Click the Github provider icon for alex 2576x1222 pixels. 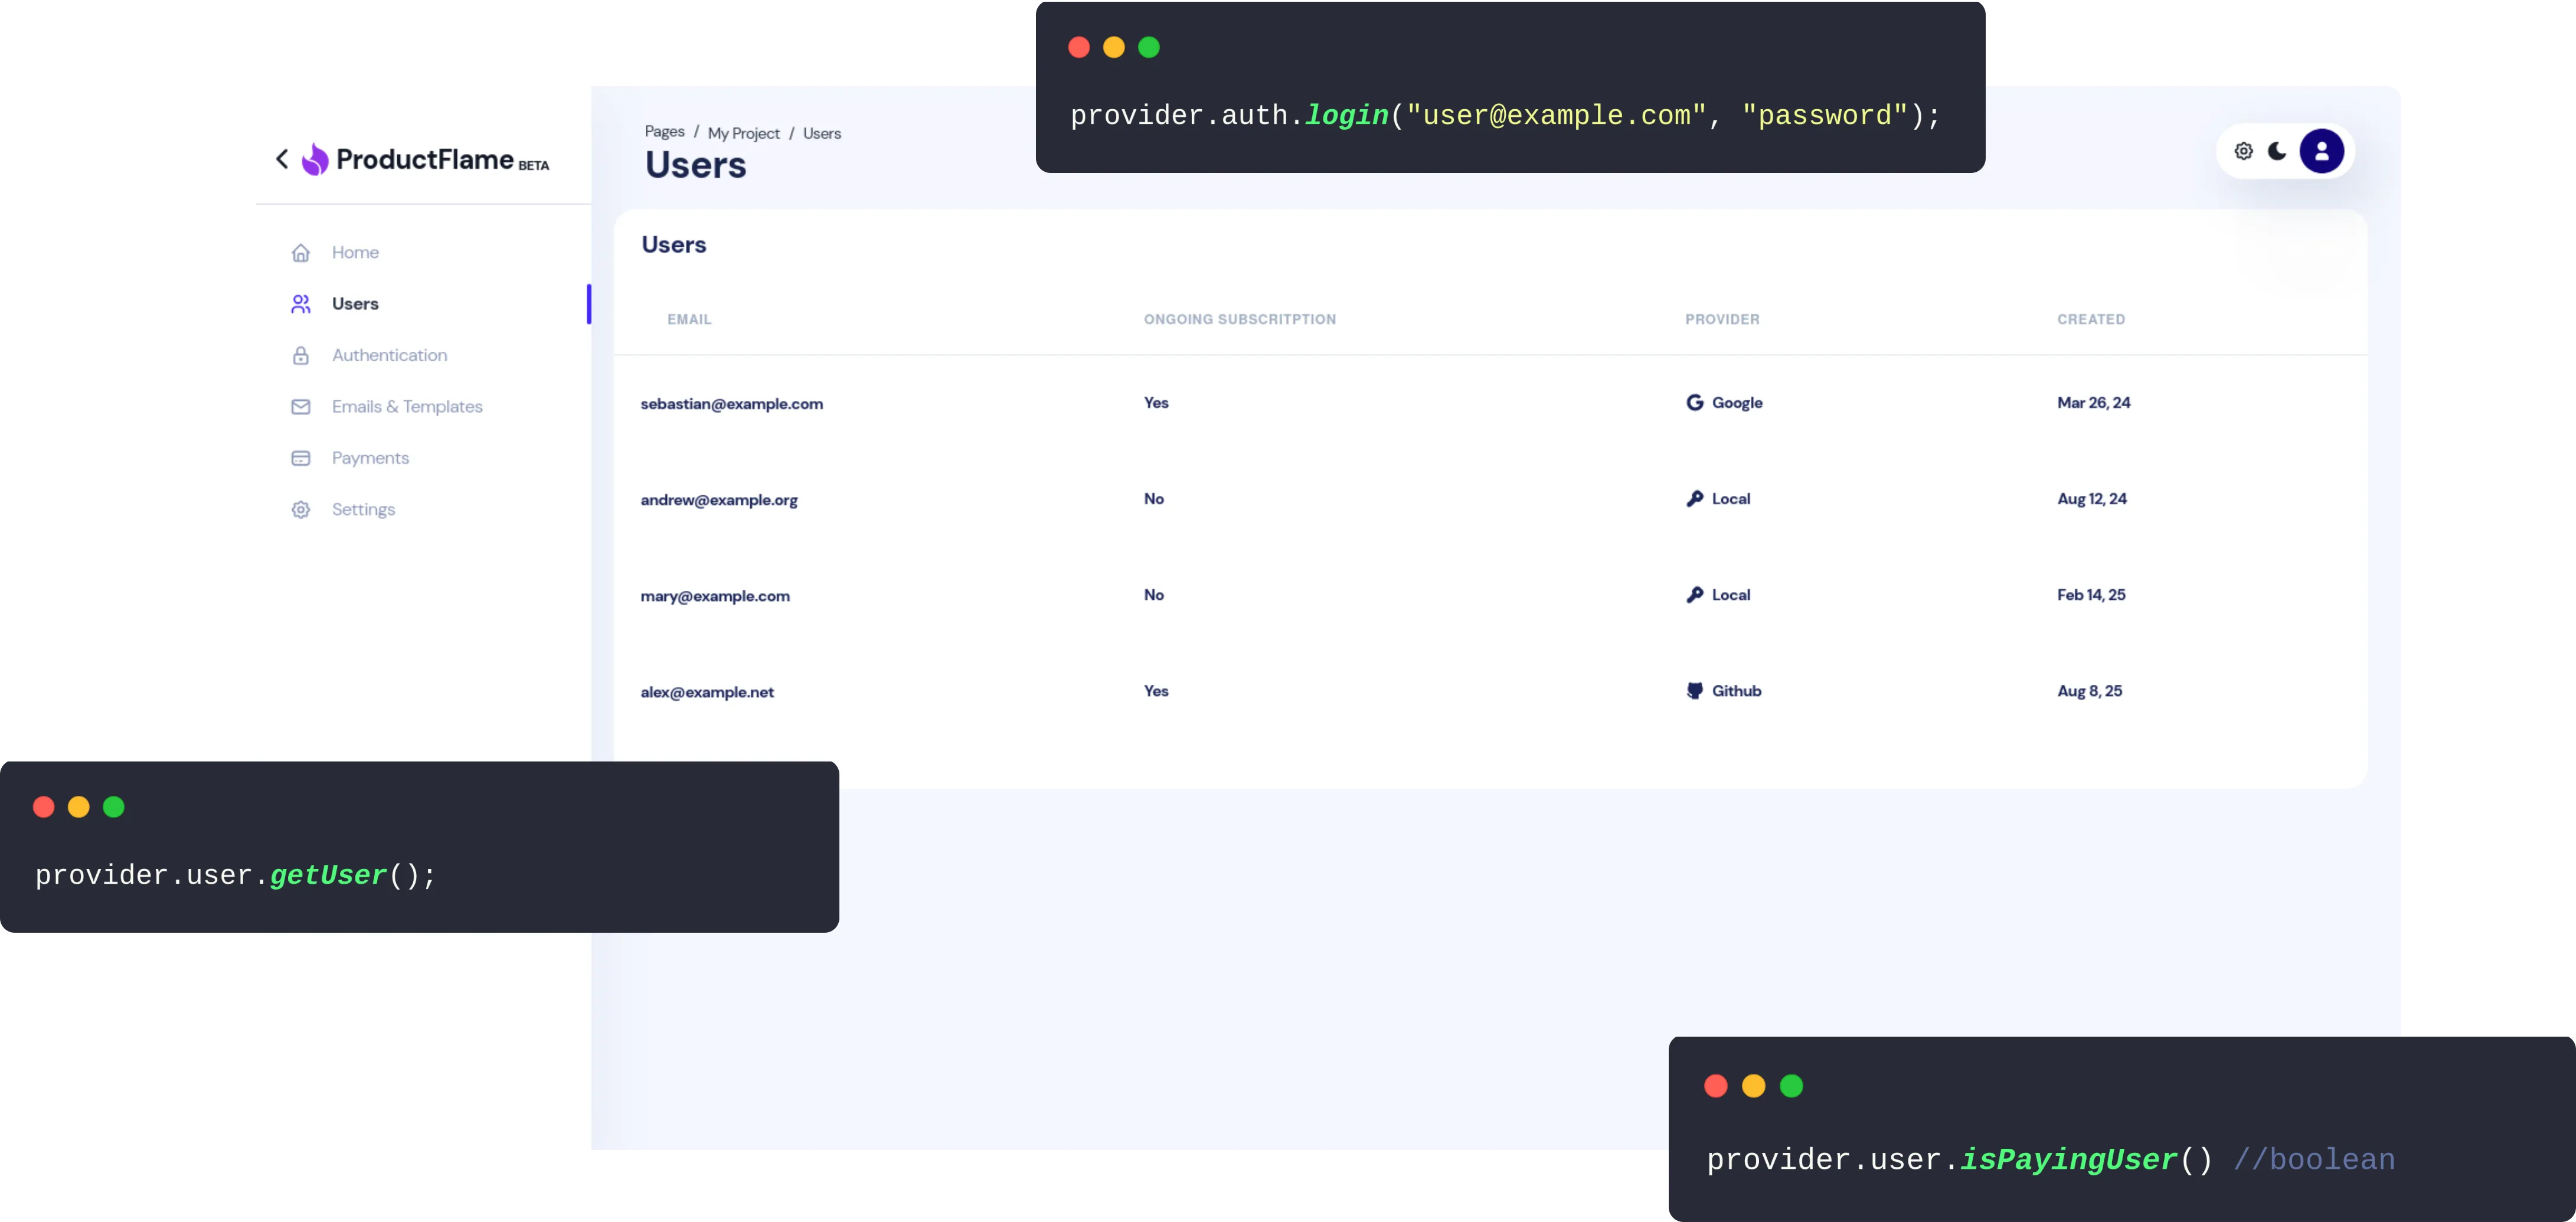[x=1694, y=691]
